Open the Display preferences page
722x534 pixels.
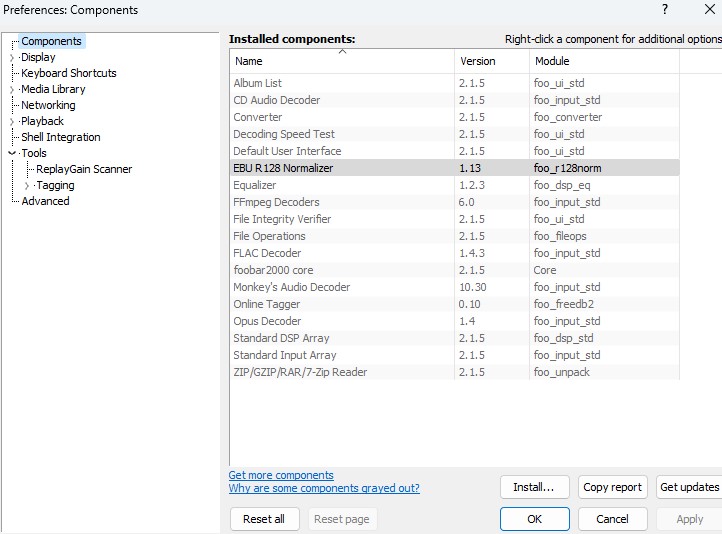[x=38, y=57]
